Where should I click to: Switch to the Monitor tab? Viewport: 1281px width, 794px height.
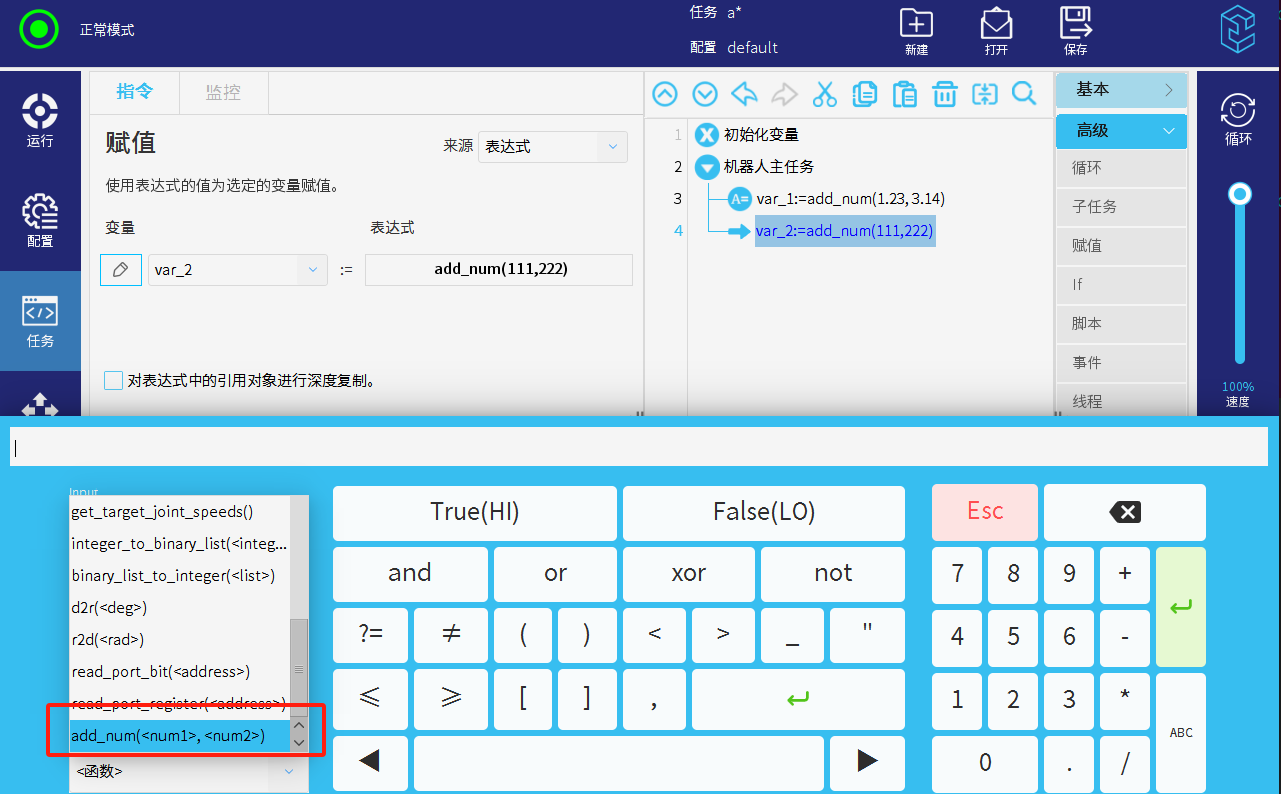pos(223,92)
